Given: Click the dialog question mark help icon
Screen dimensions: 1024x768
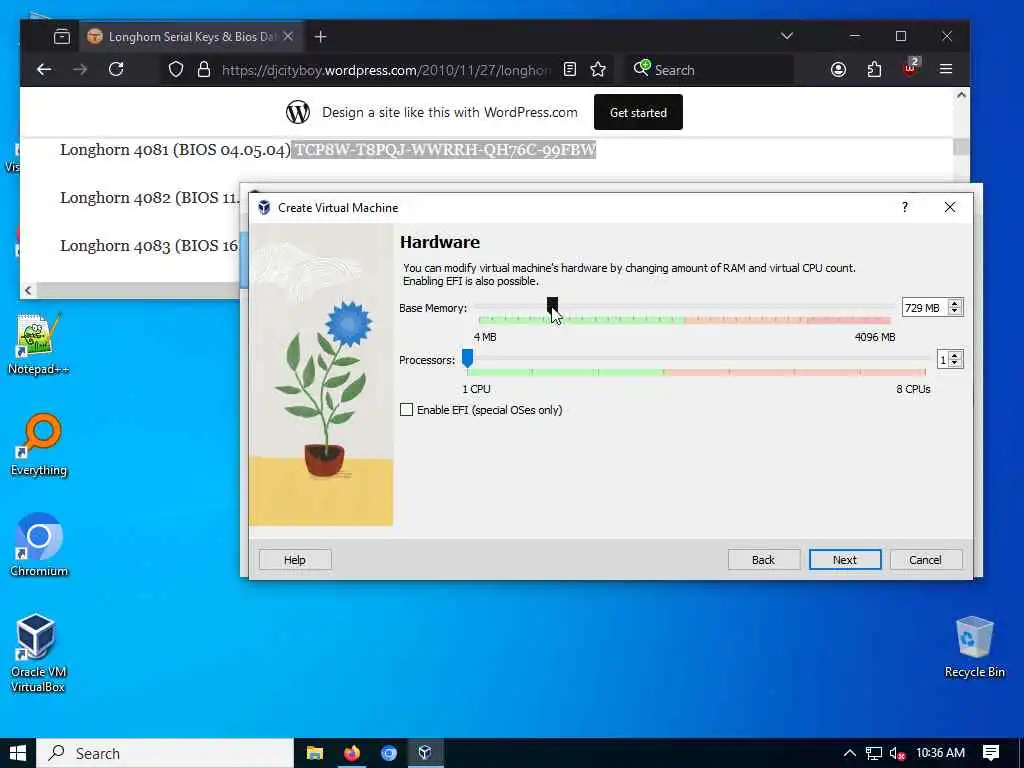Looking at the screenshot, I should [x=904, y=207].
